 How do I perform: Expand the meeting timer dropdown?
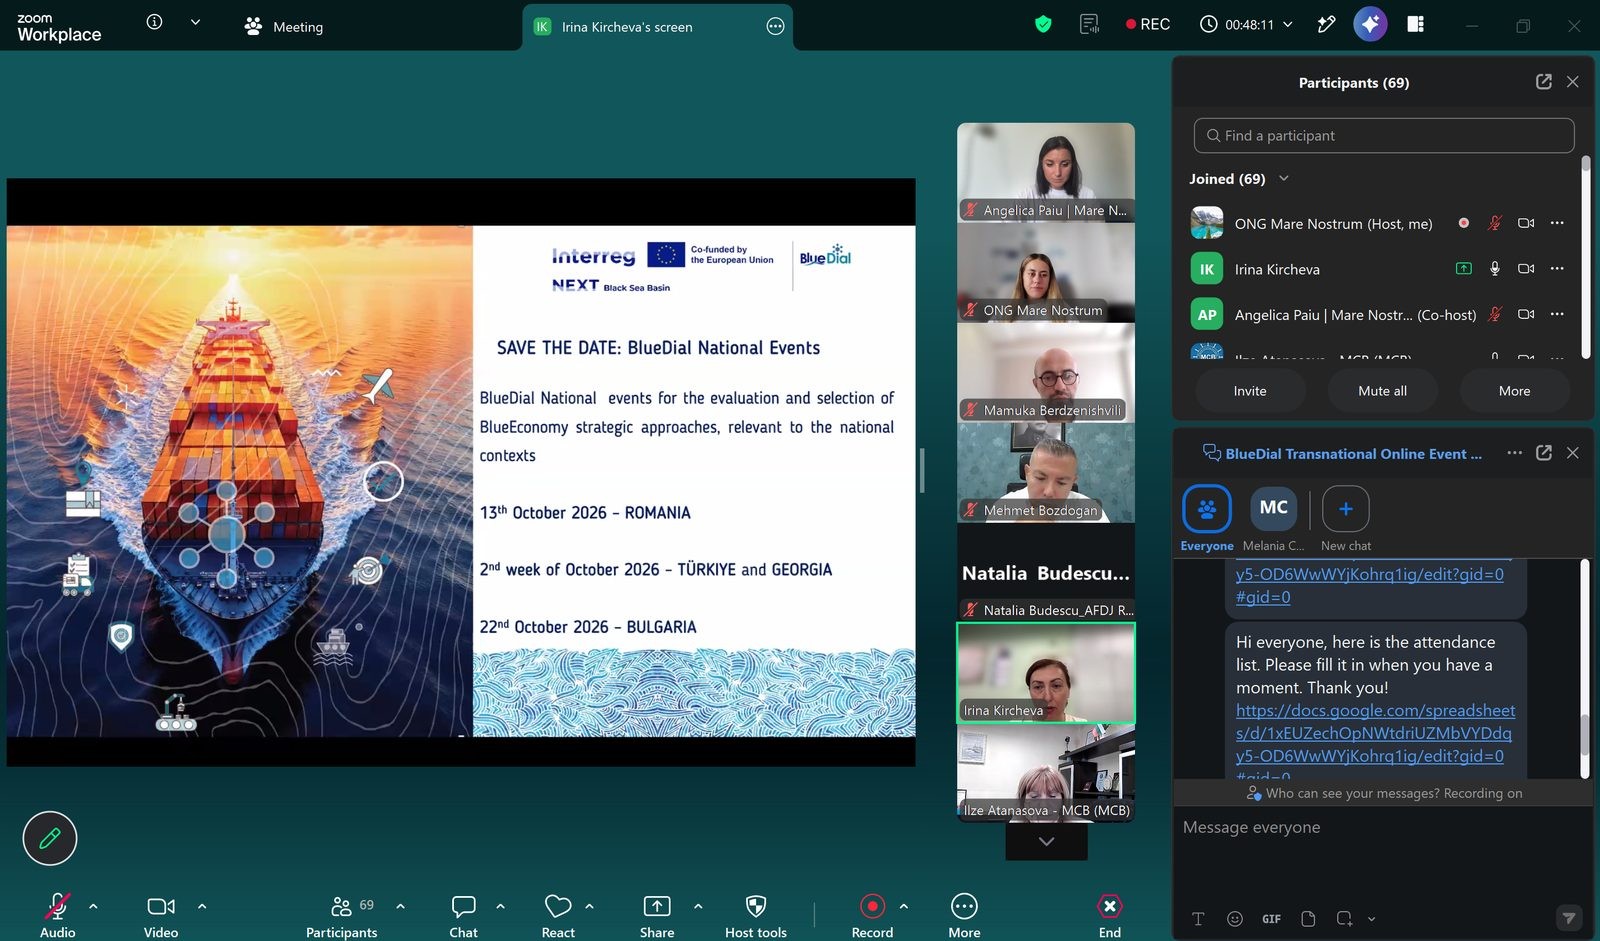point(1288,24)
